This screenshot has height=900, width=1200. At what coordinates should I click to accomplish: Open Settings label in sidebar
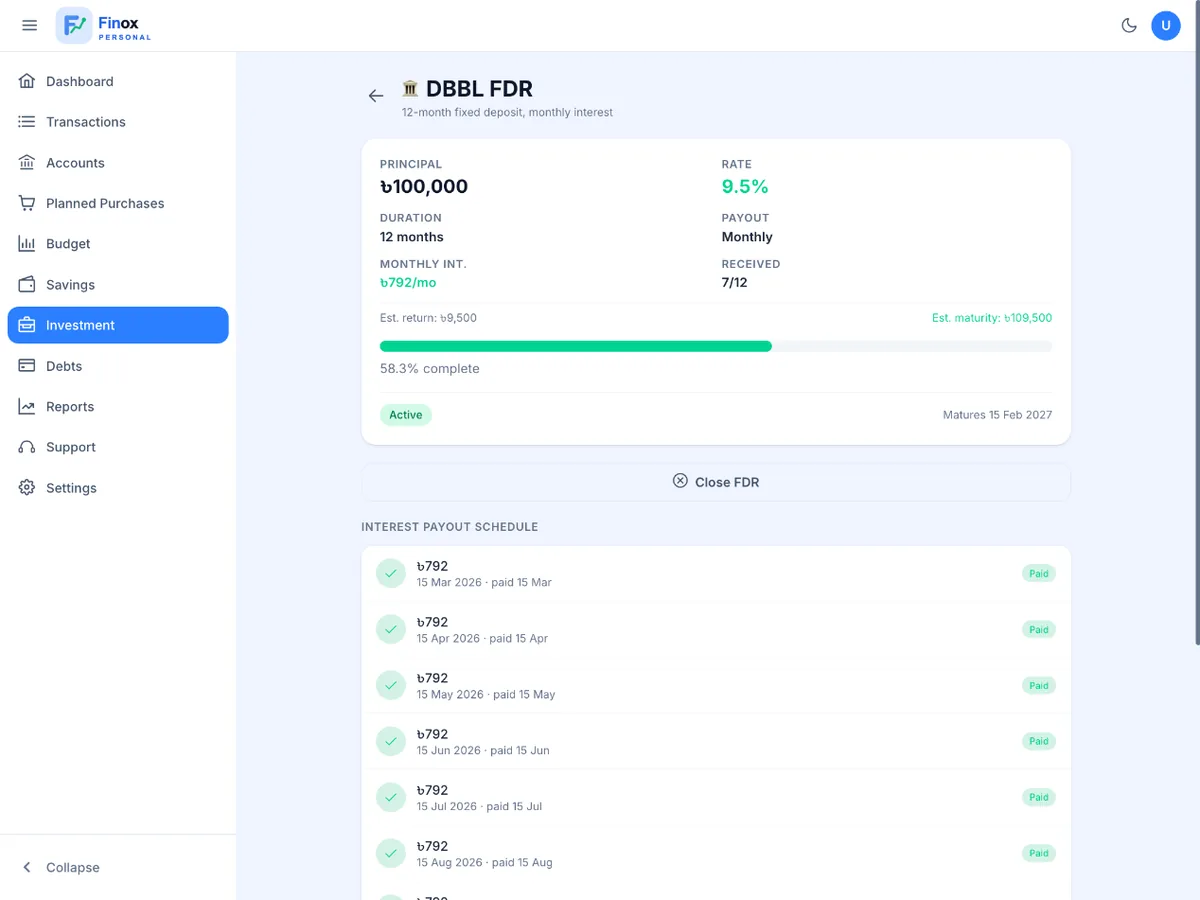pos(71,488)
